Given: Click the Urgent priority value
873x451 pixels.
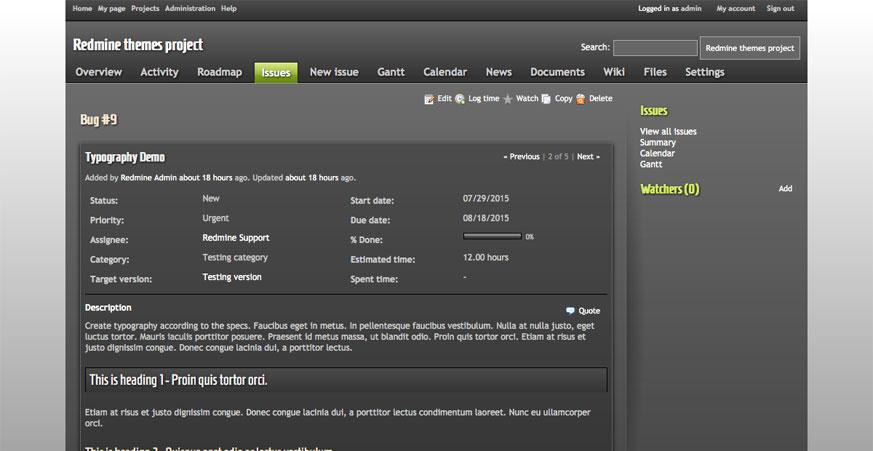Looking at the screenshot, I should click(x=215, y=218).
